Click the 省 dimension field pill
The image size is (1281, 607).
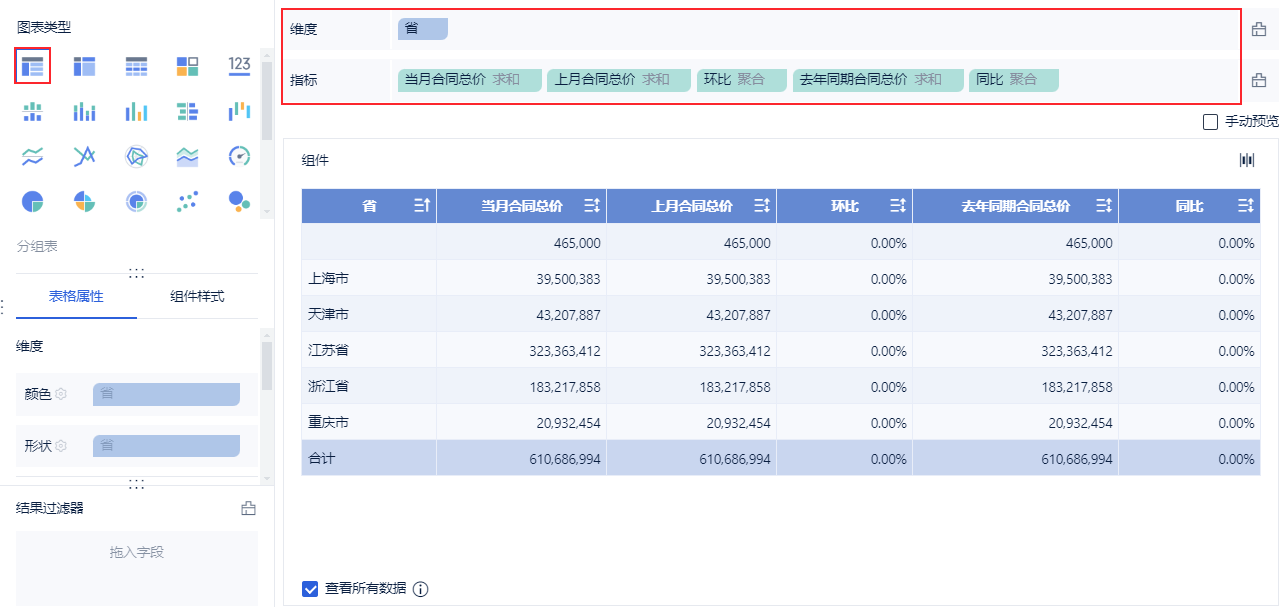click(x=422, y=29)
